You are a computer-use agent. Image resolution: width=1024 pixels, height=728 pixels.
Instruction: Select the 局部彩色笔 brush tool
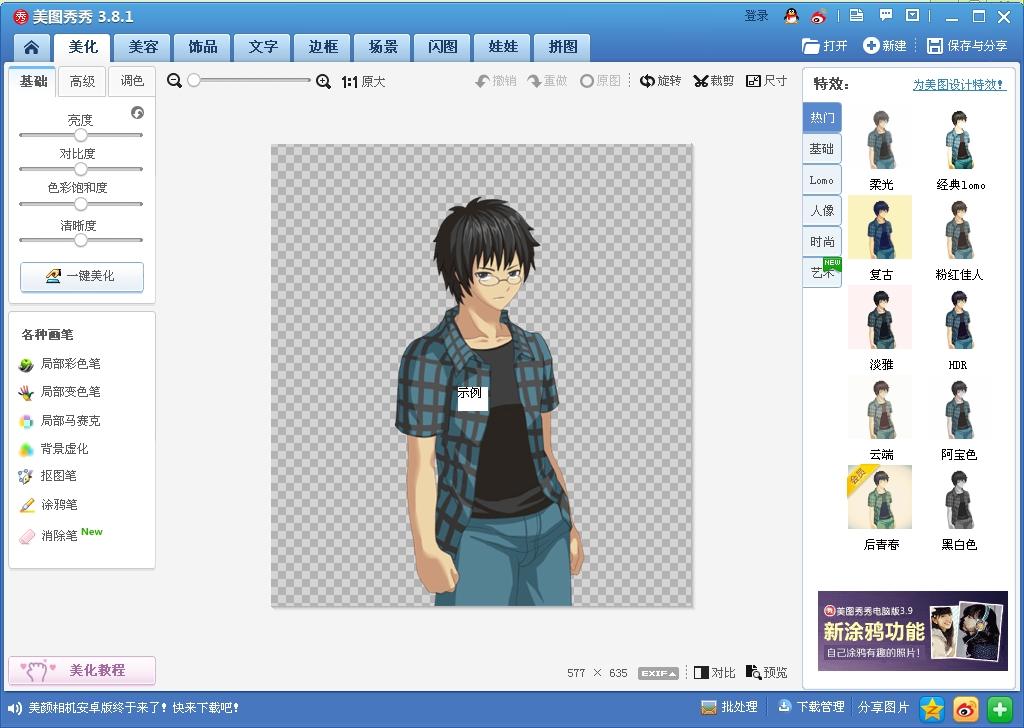61,364
